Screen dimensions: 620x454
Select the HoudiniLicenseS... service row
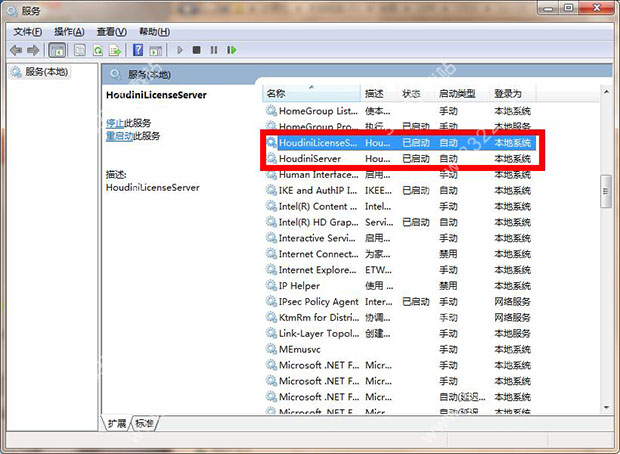[x=400, y=143]
